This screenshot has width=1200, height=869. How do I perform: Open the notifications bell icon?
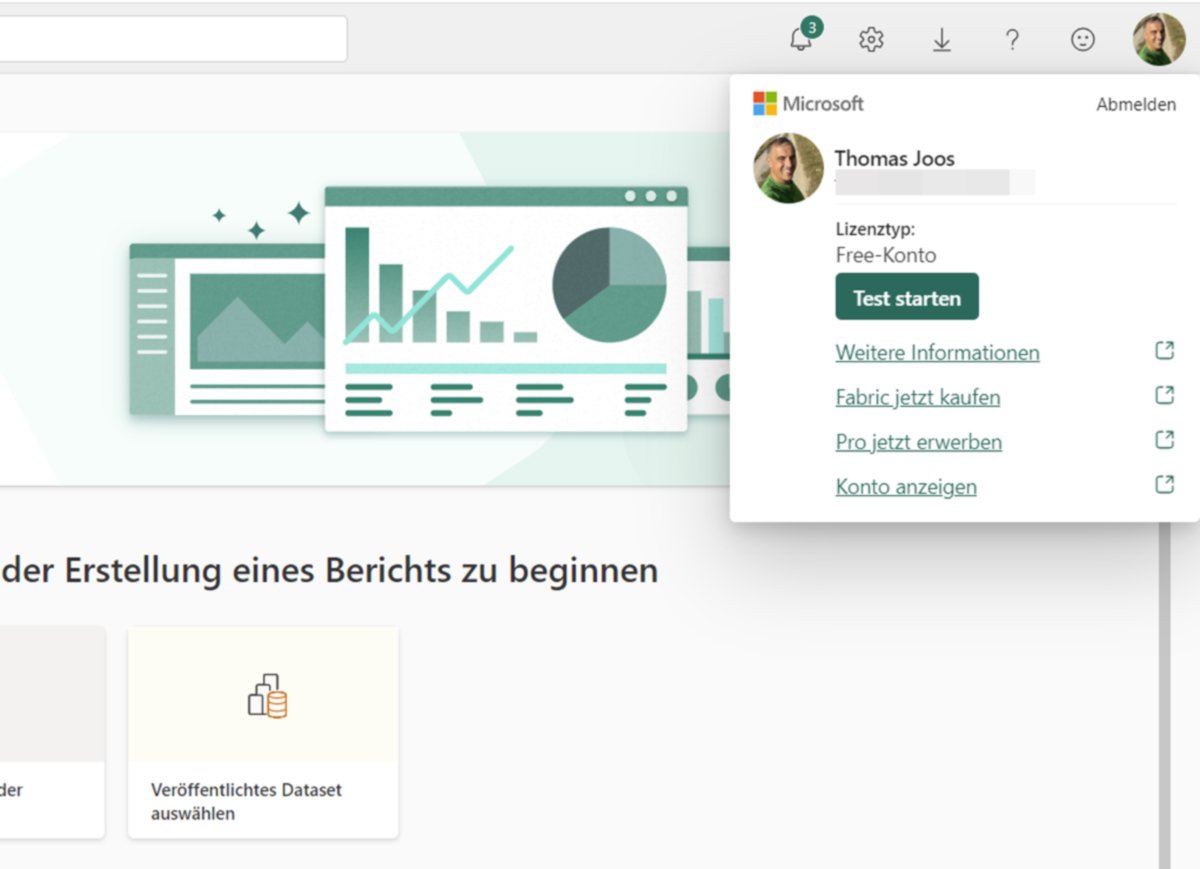(x=801, y=39)
